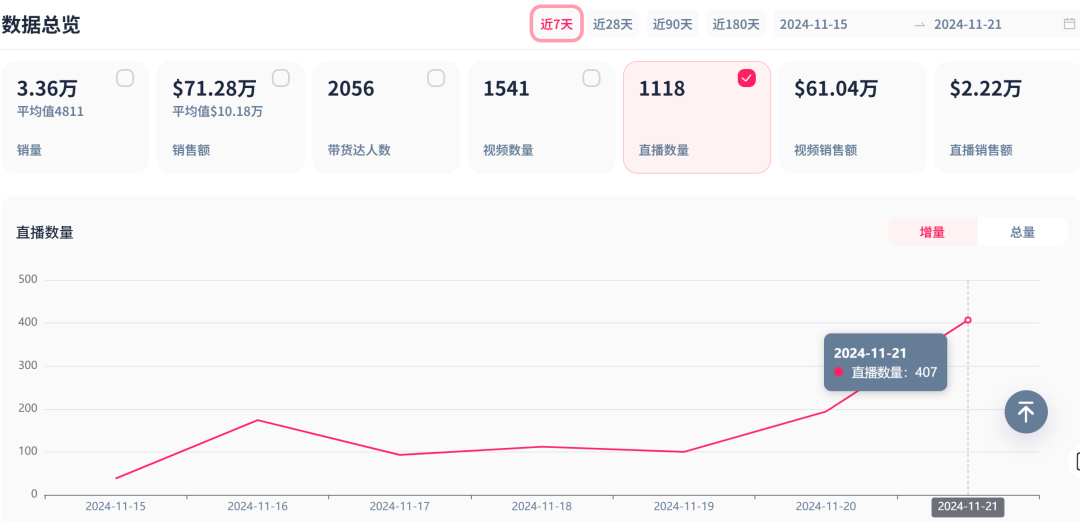
Task: Open the 直播销售额 $2.22万 card
Action: [x=1006, y=117]
